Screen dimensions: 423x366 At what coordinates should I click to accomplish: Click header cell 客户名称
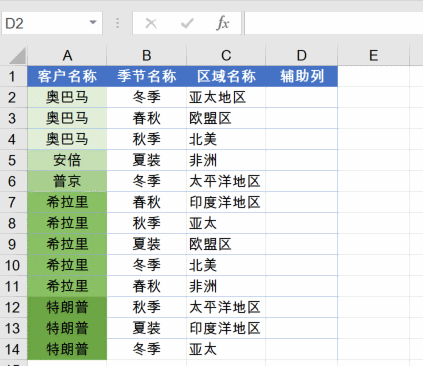coord(67,76)
